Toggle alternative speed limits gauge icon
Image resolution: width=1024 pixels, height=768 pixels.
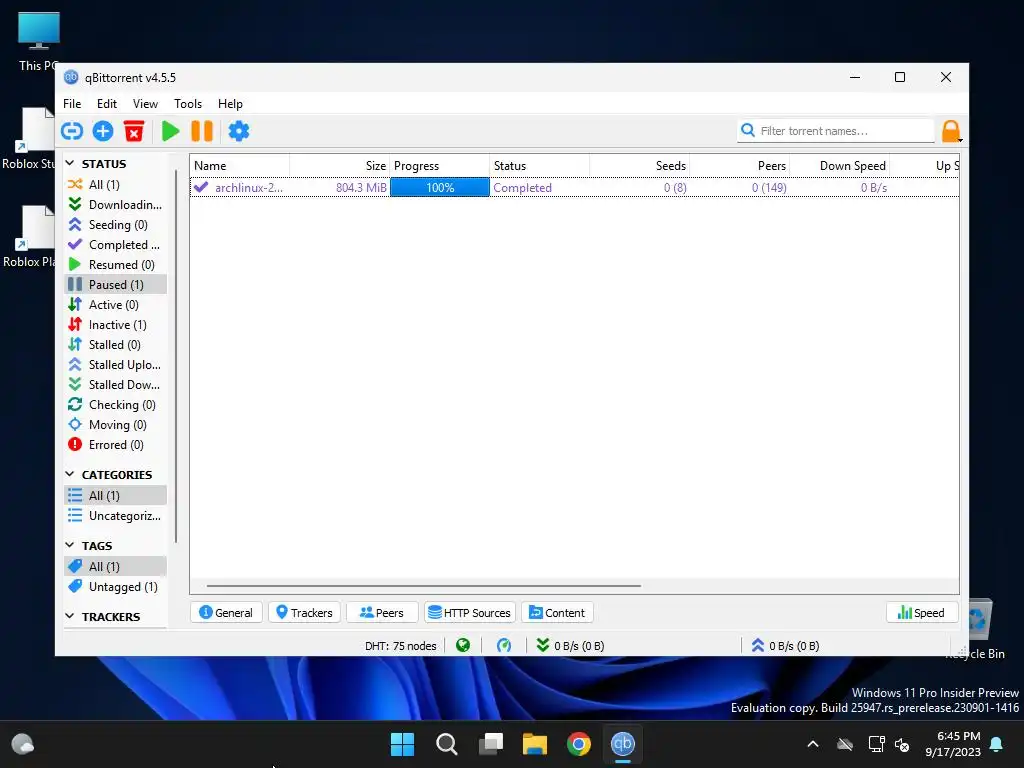[504, 646]
